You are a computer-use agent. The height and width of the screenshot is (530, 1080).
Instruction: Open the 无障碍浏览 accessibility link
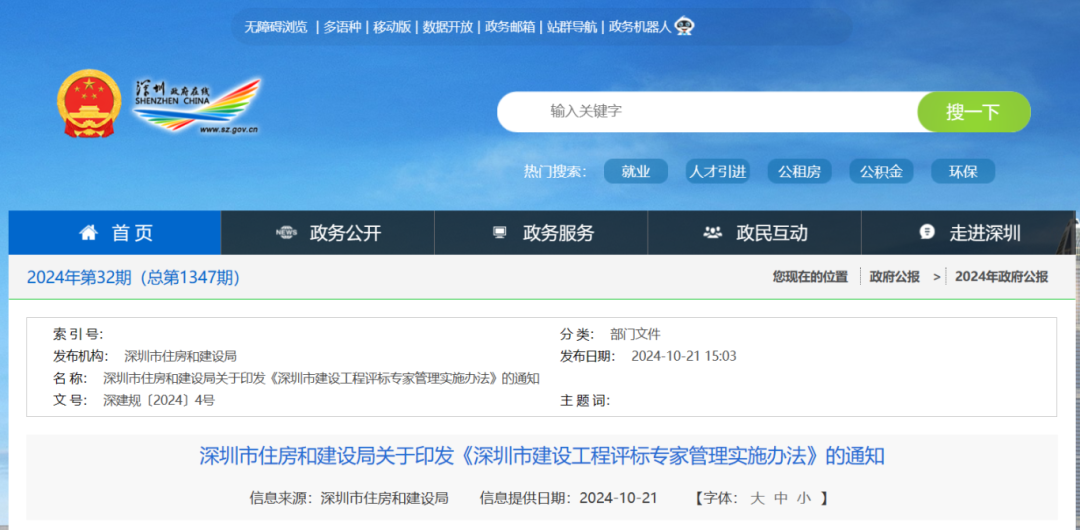tap(276, 27)
